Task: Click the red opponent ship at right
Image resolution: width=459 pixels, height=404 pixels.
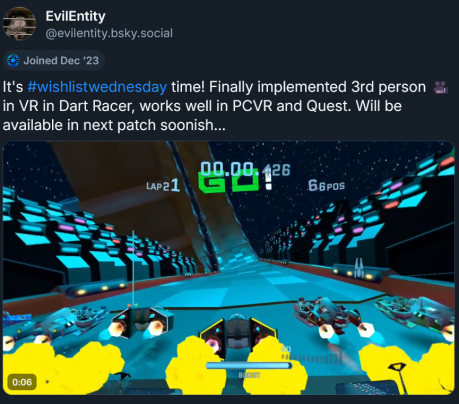Action: pyautogui.click(x=327, y=313)
